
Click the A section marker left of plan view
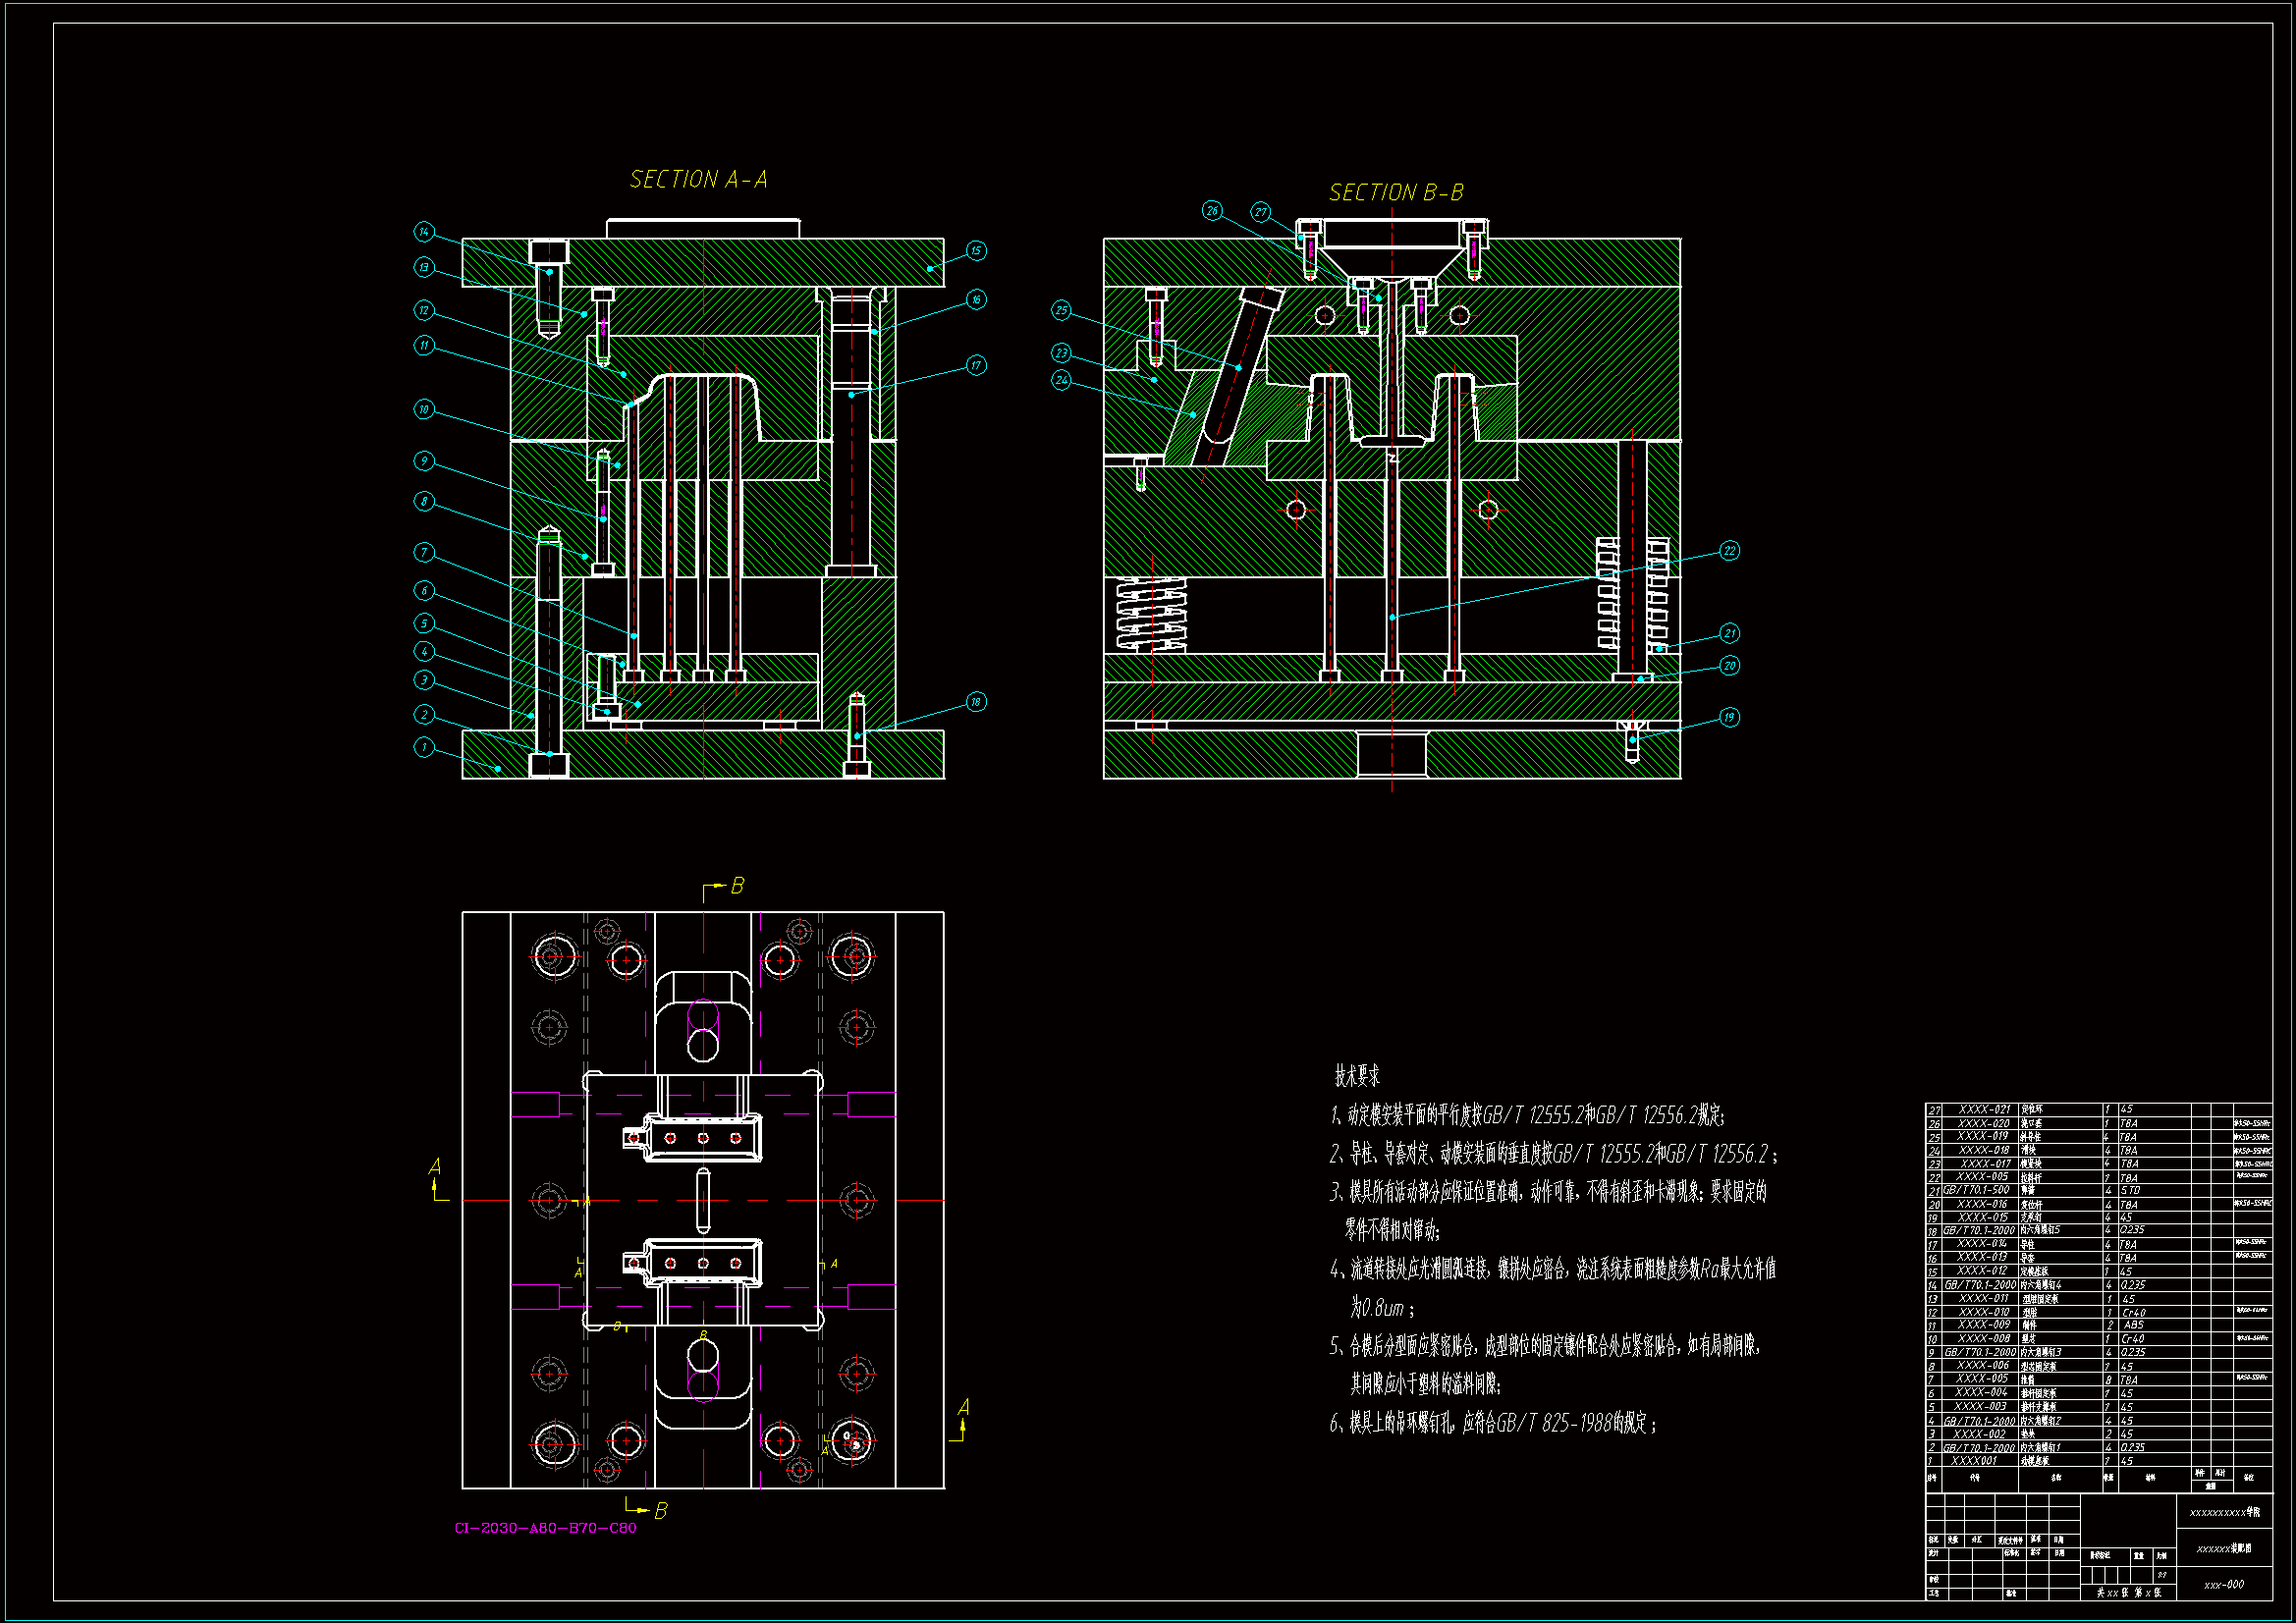435,1167
